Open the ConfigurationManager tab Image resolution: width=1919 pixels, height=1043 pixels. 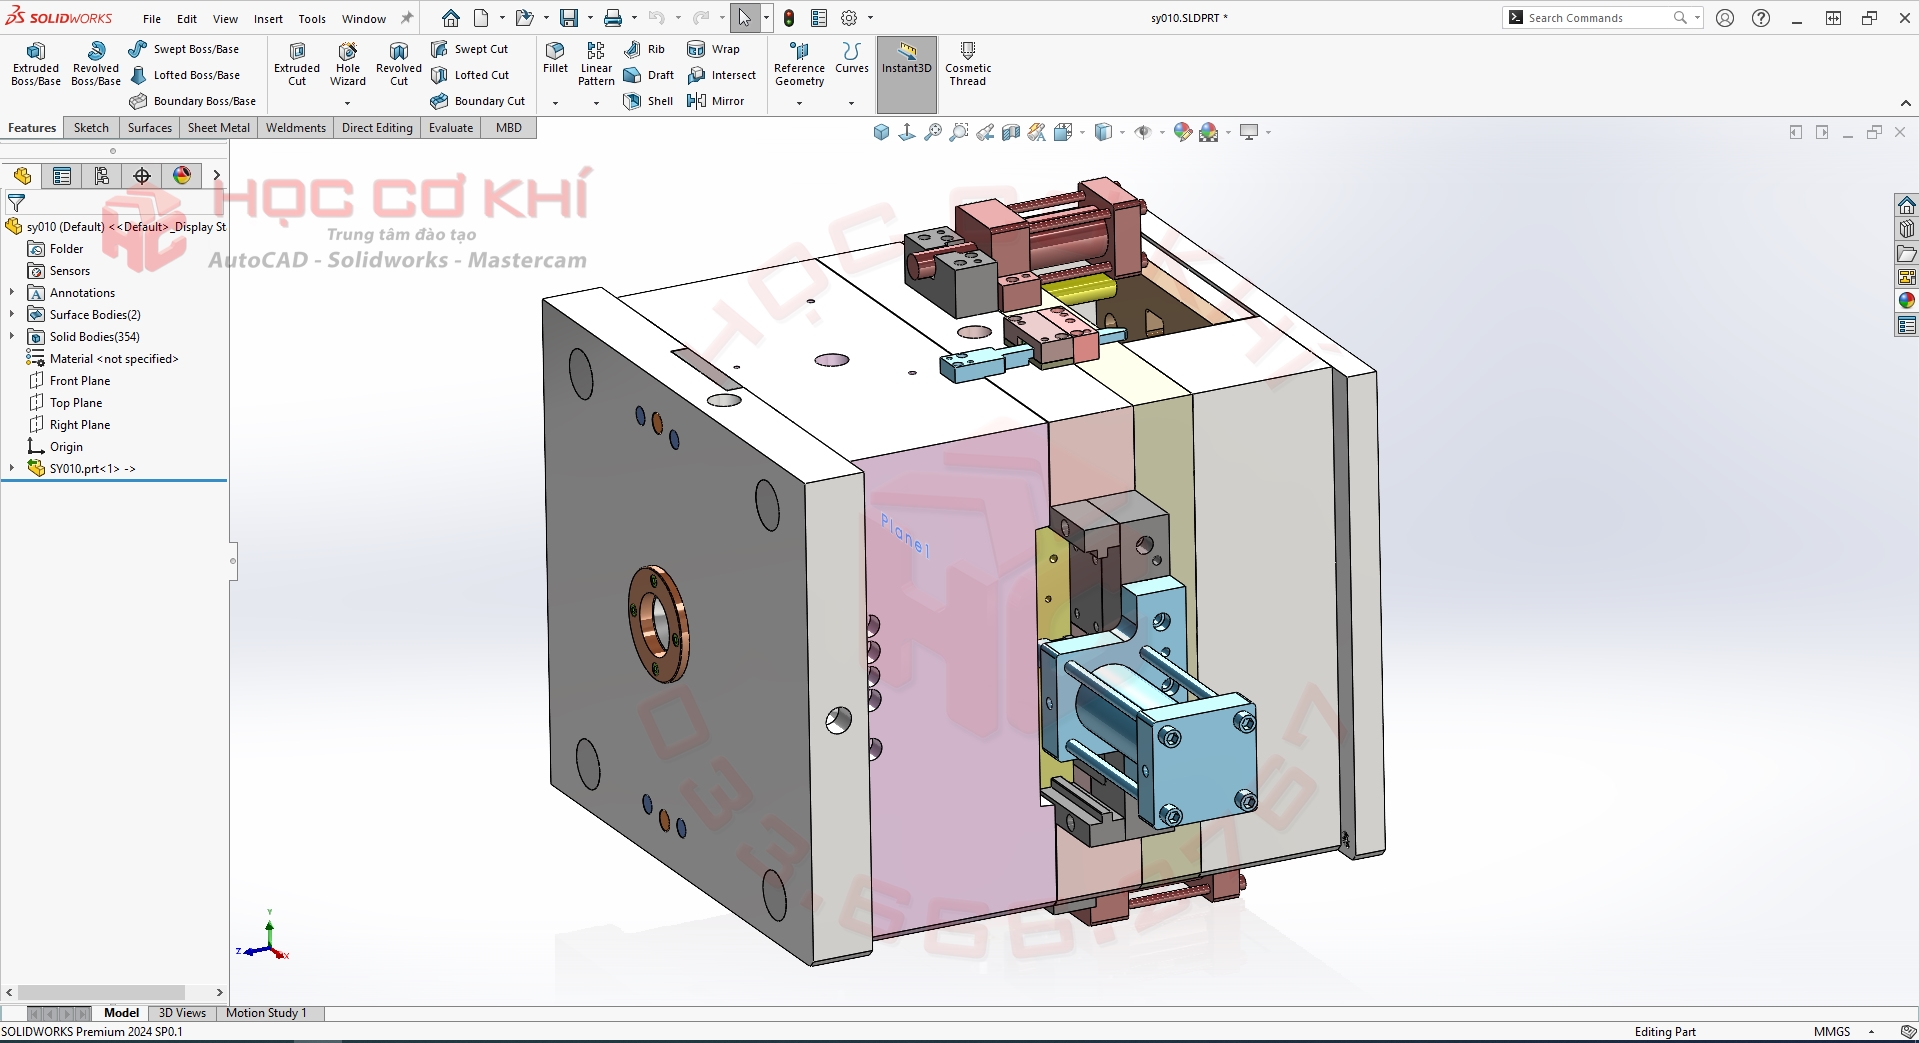pos(102,176)
